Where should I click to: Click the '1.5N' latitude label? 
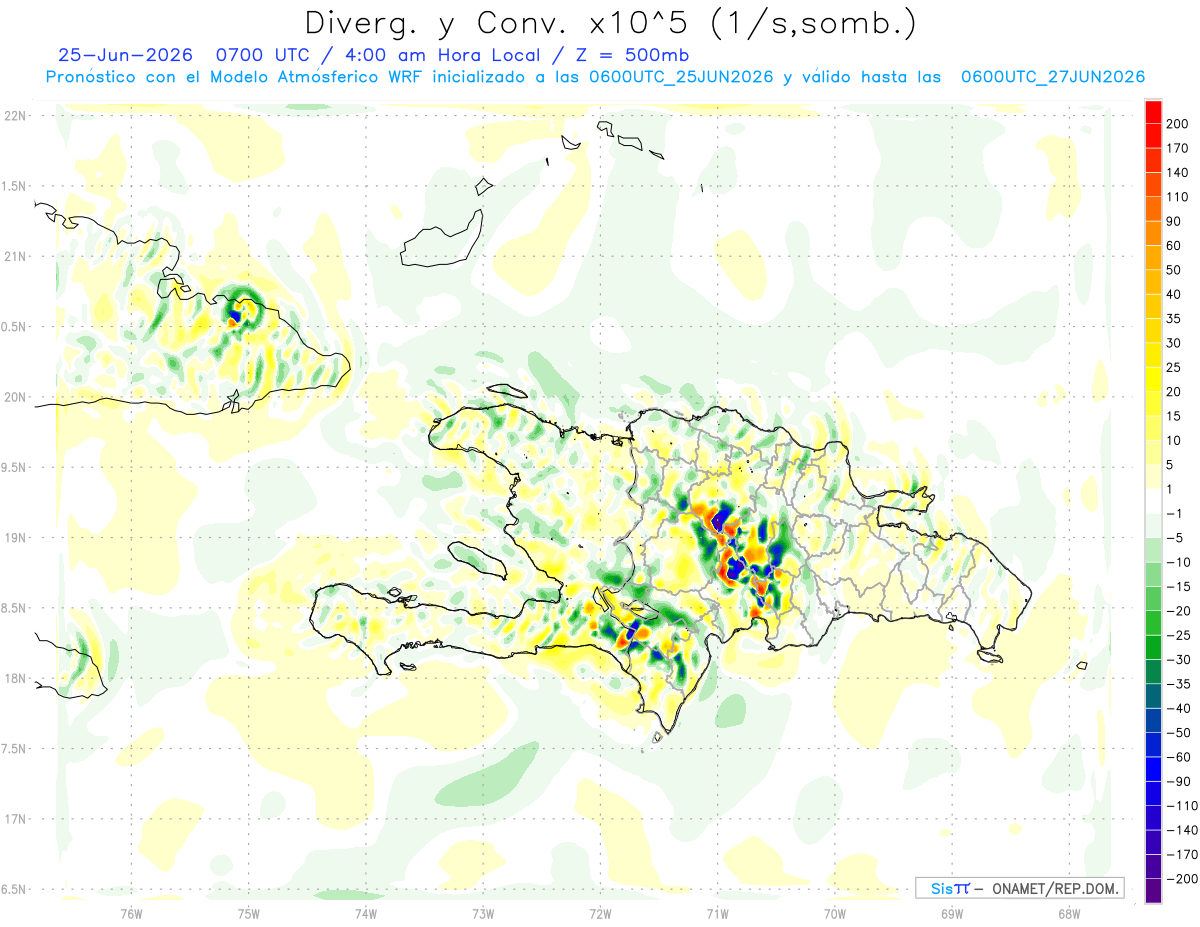pos(16,186)
